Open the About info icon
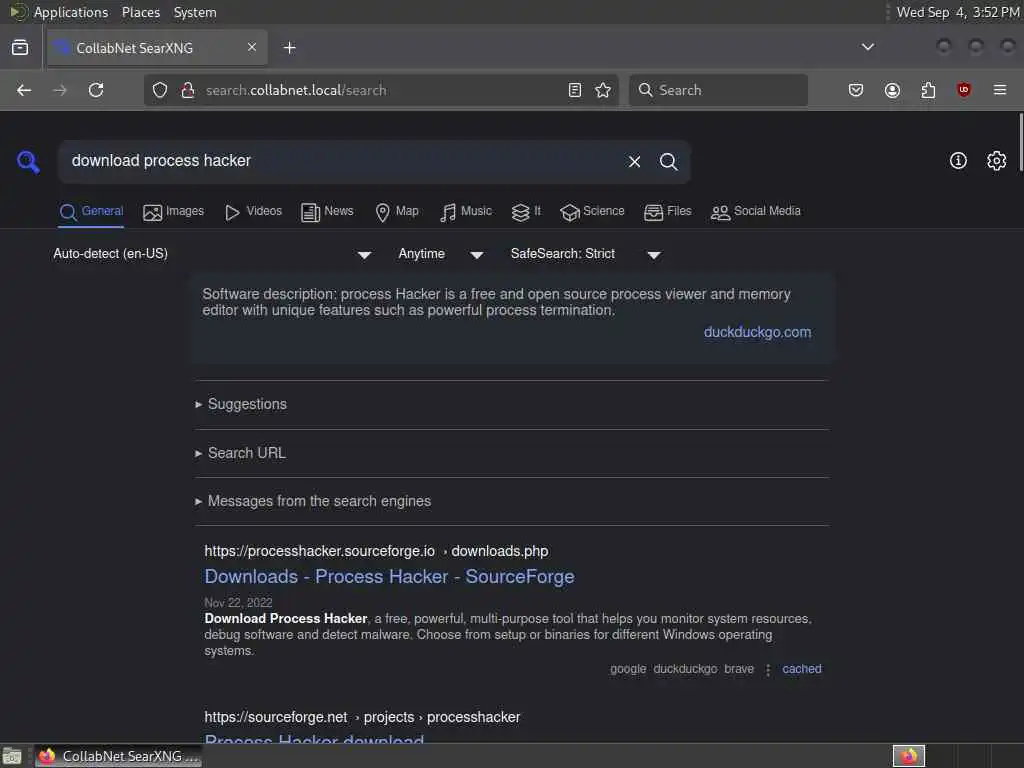Image resolution: width=1024 pixels, height=768 pixels. coord(958,161)
